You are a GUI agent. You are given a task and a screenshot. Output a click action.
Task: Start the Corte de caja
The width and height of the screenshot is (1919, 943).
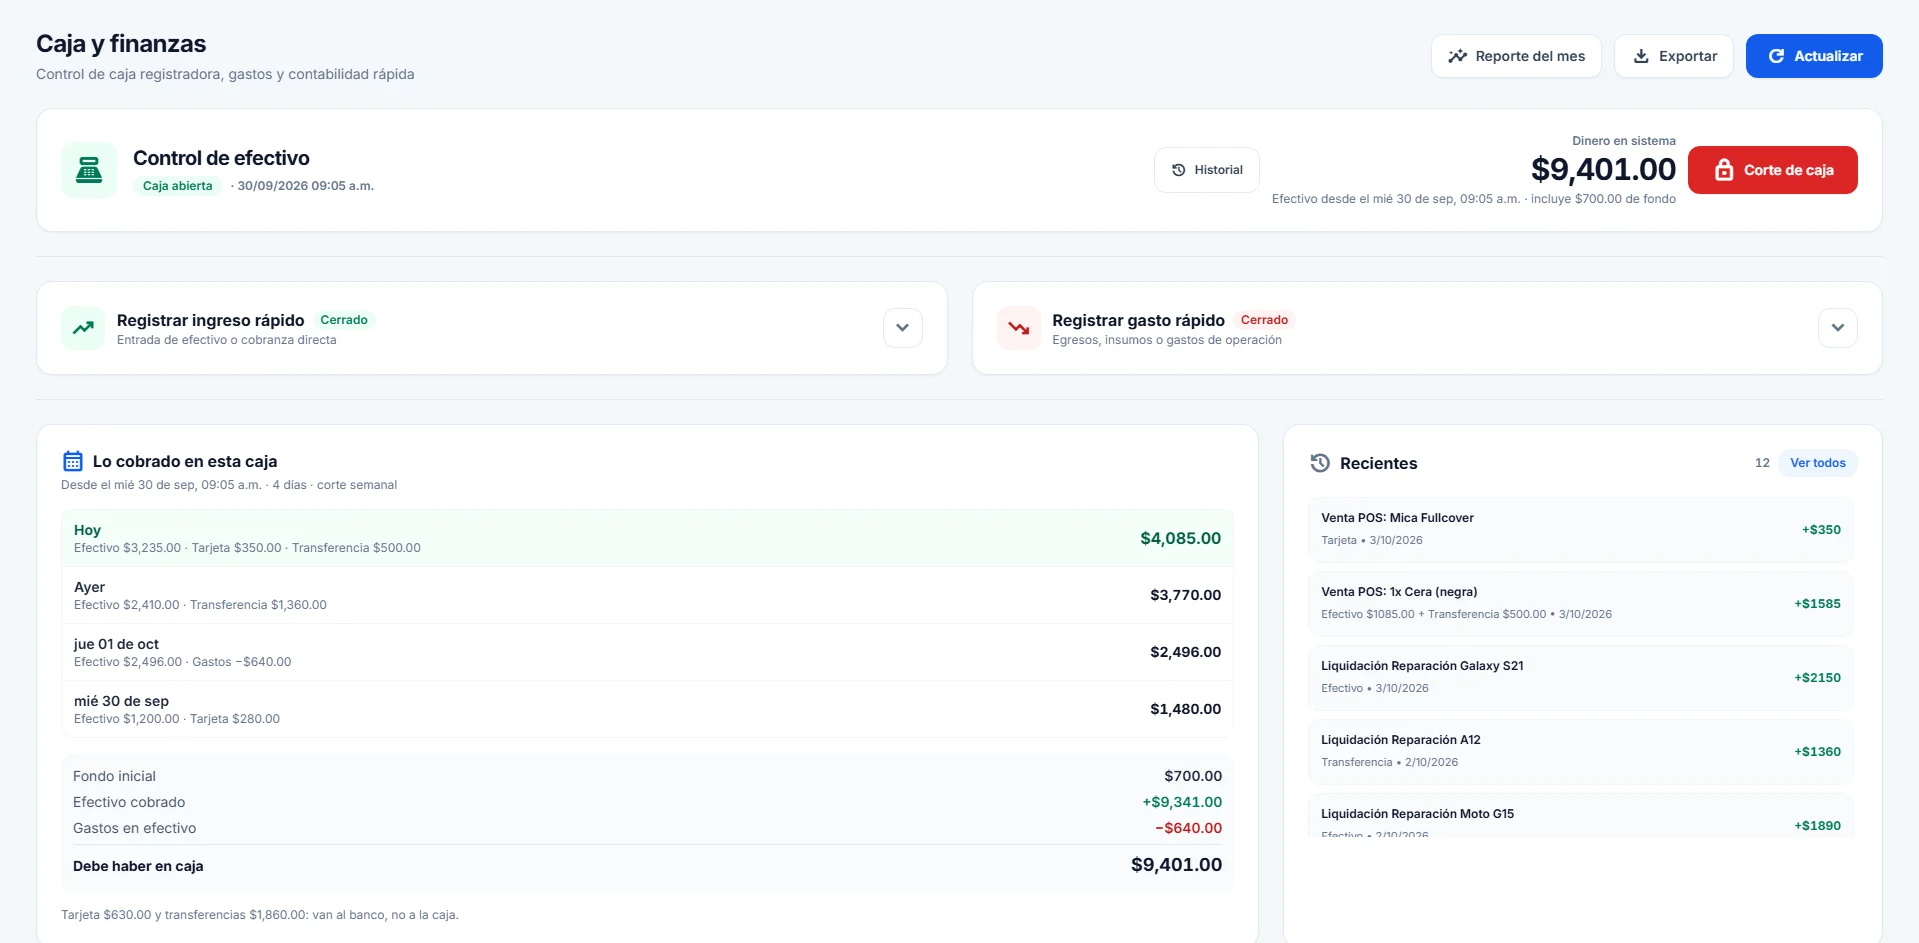pos(1773,170)
